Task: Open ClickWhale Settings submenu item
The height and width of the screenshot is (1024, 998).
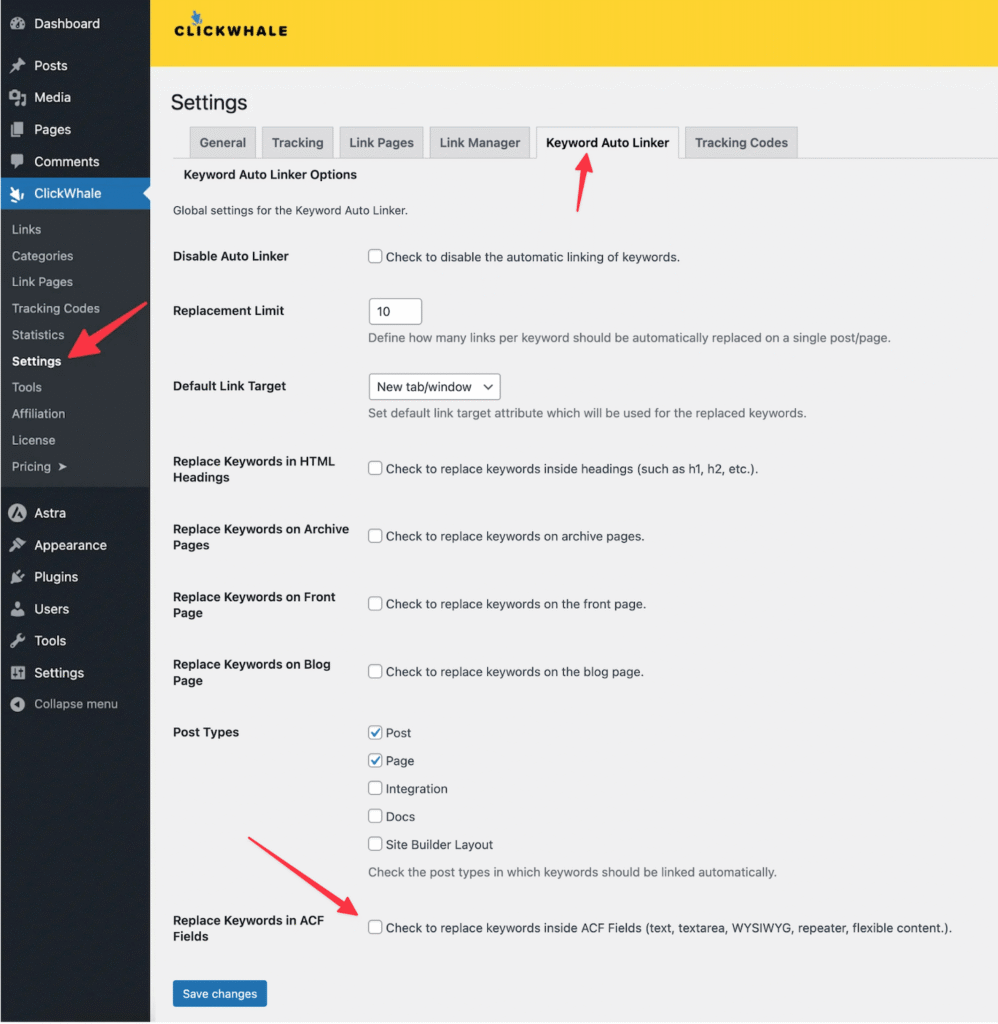Action: click(x=37, y=361)
